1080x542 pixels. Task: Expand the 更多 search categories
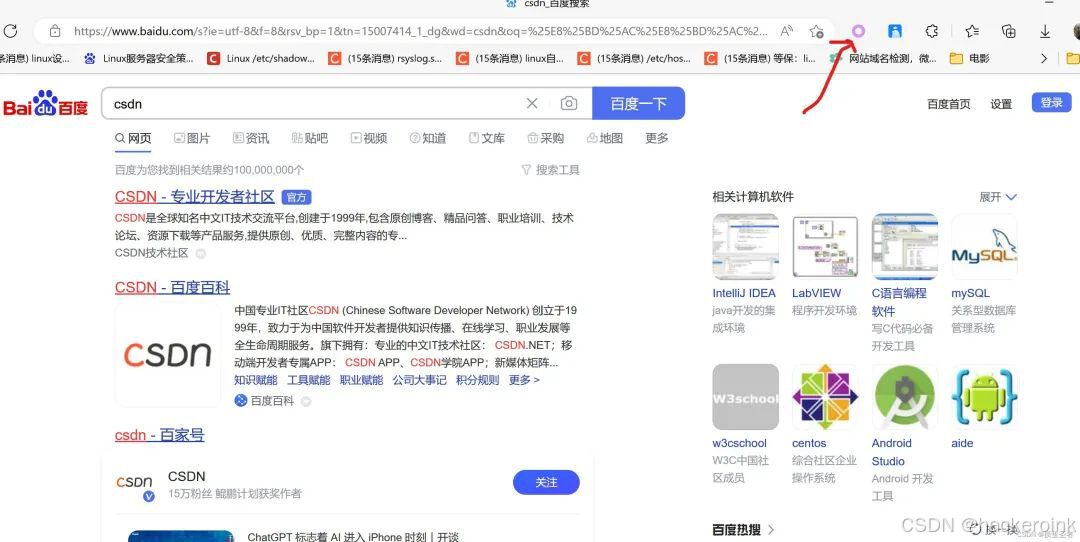[657, 138]
